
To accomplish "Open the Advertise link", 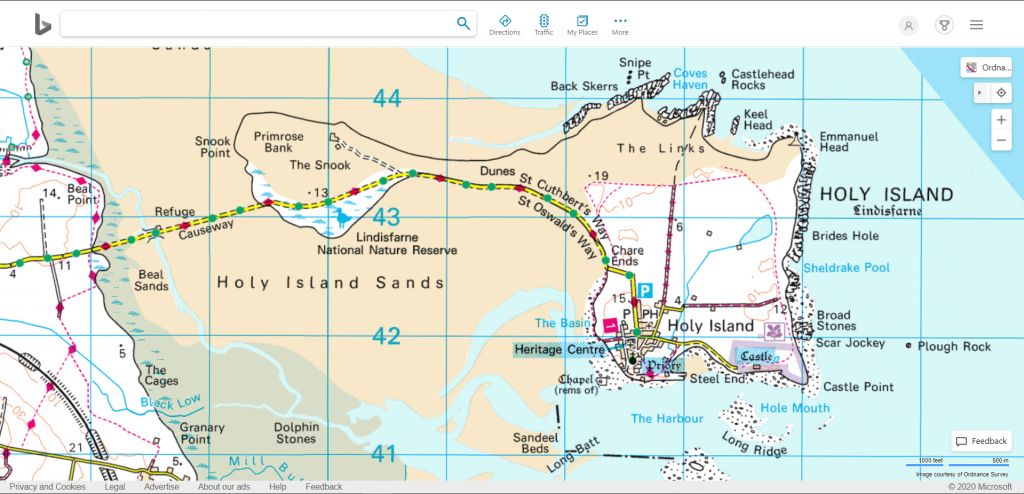I will [x=161, y=487].
